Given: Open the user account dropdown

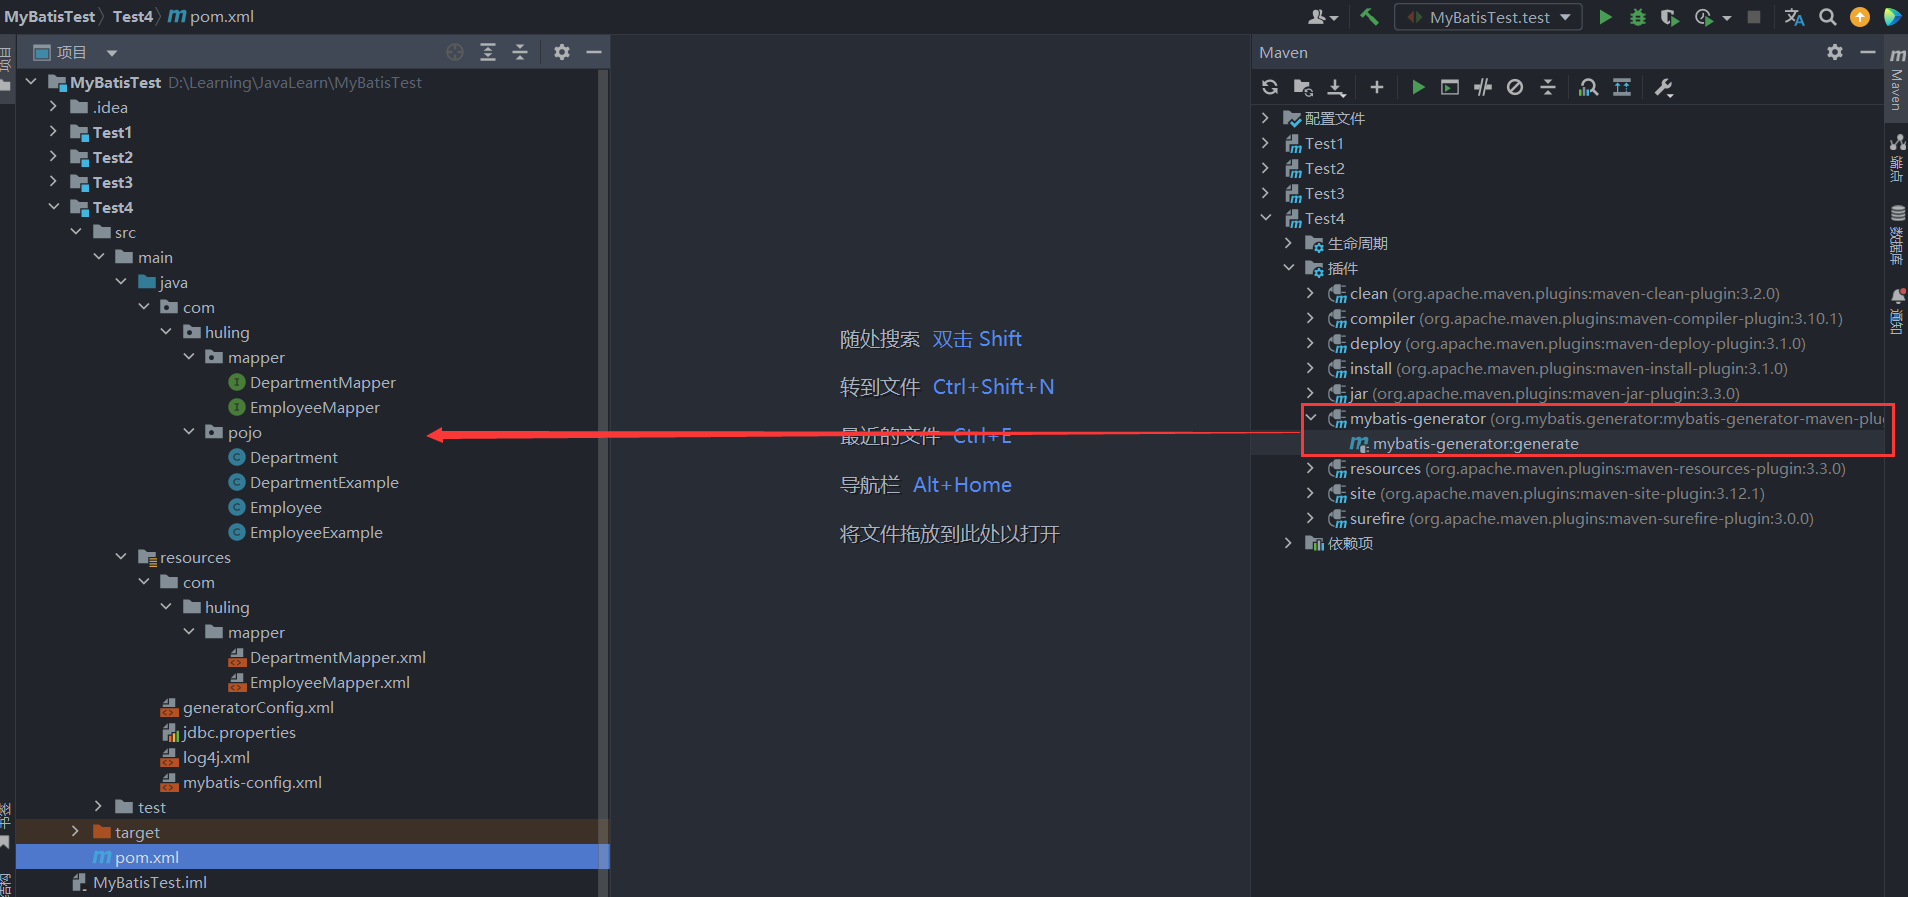Looking at the screenshot, I should (1322, 17).
